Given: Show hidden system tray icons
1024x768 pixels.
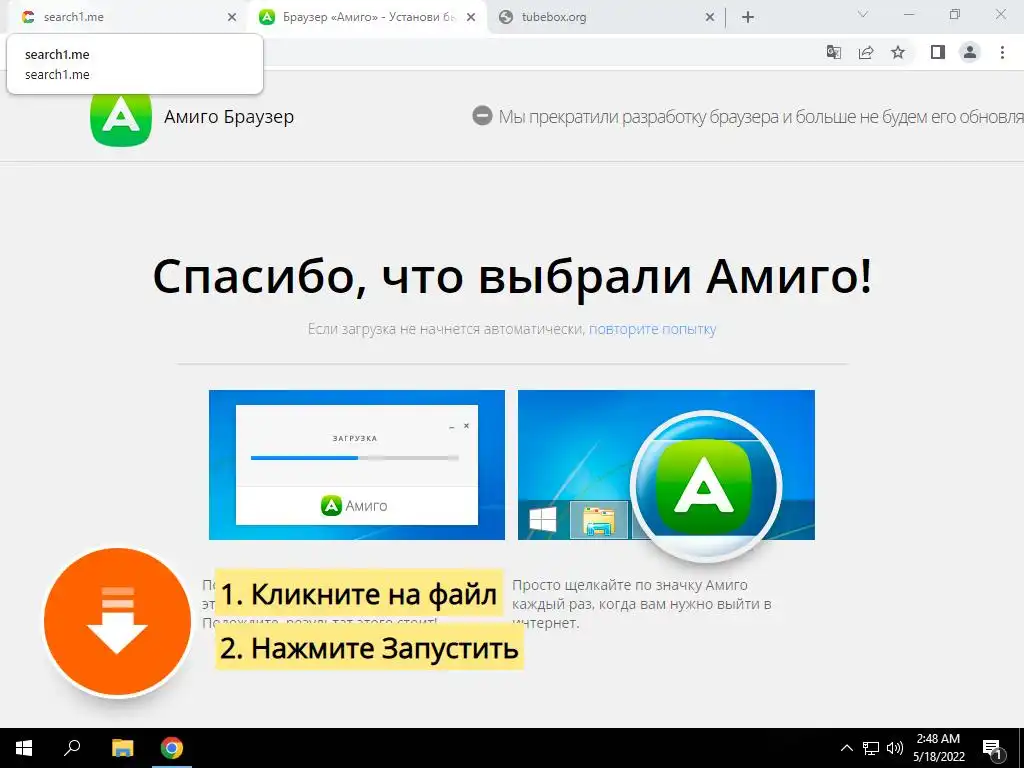Looking at the screenshot, I should coord(846,748).
